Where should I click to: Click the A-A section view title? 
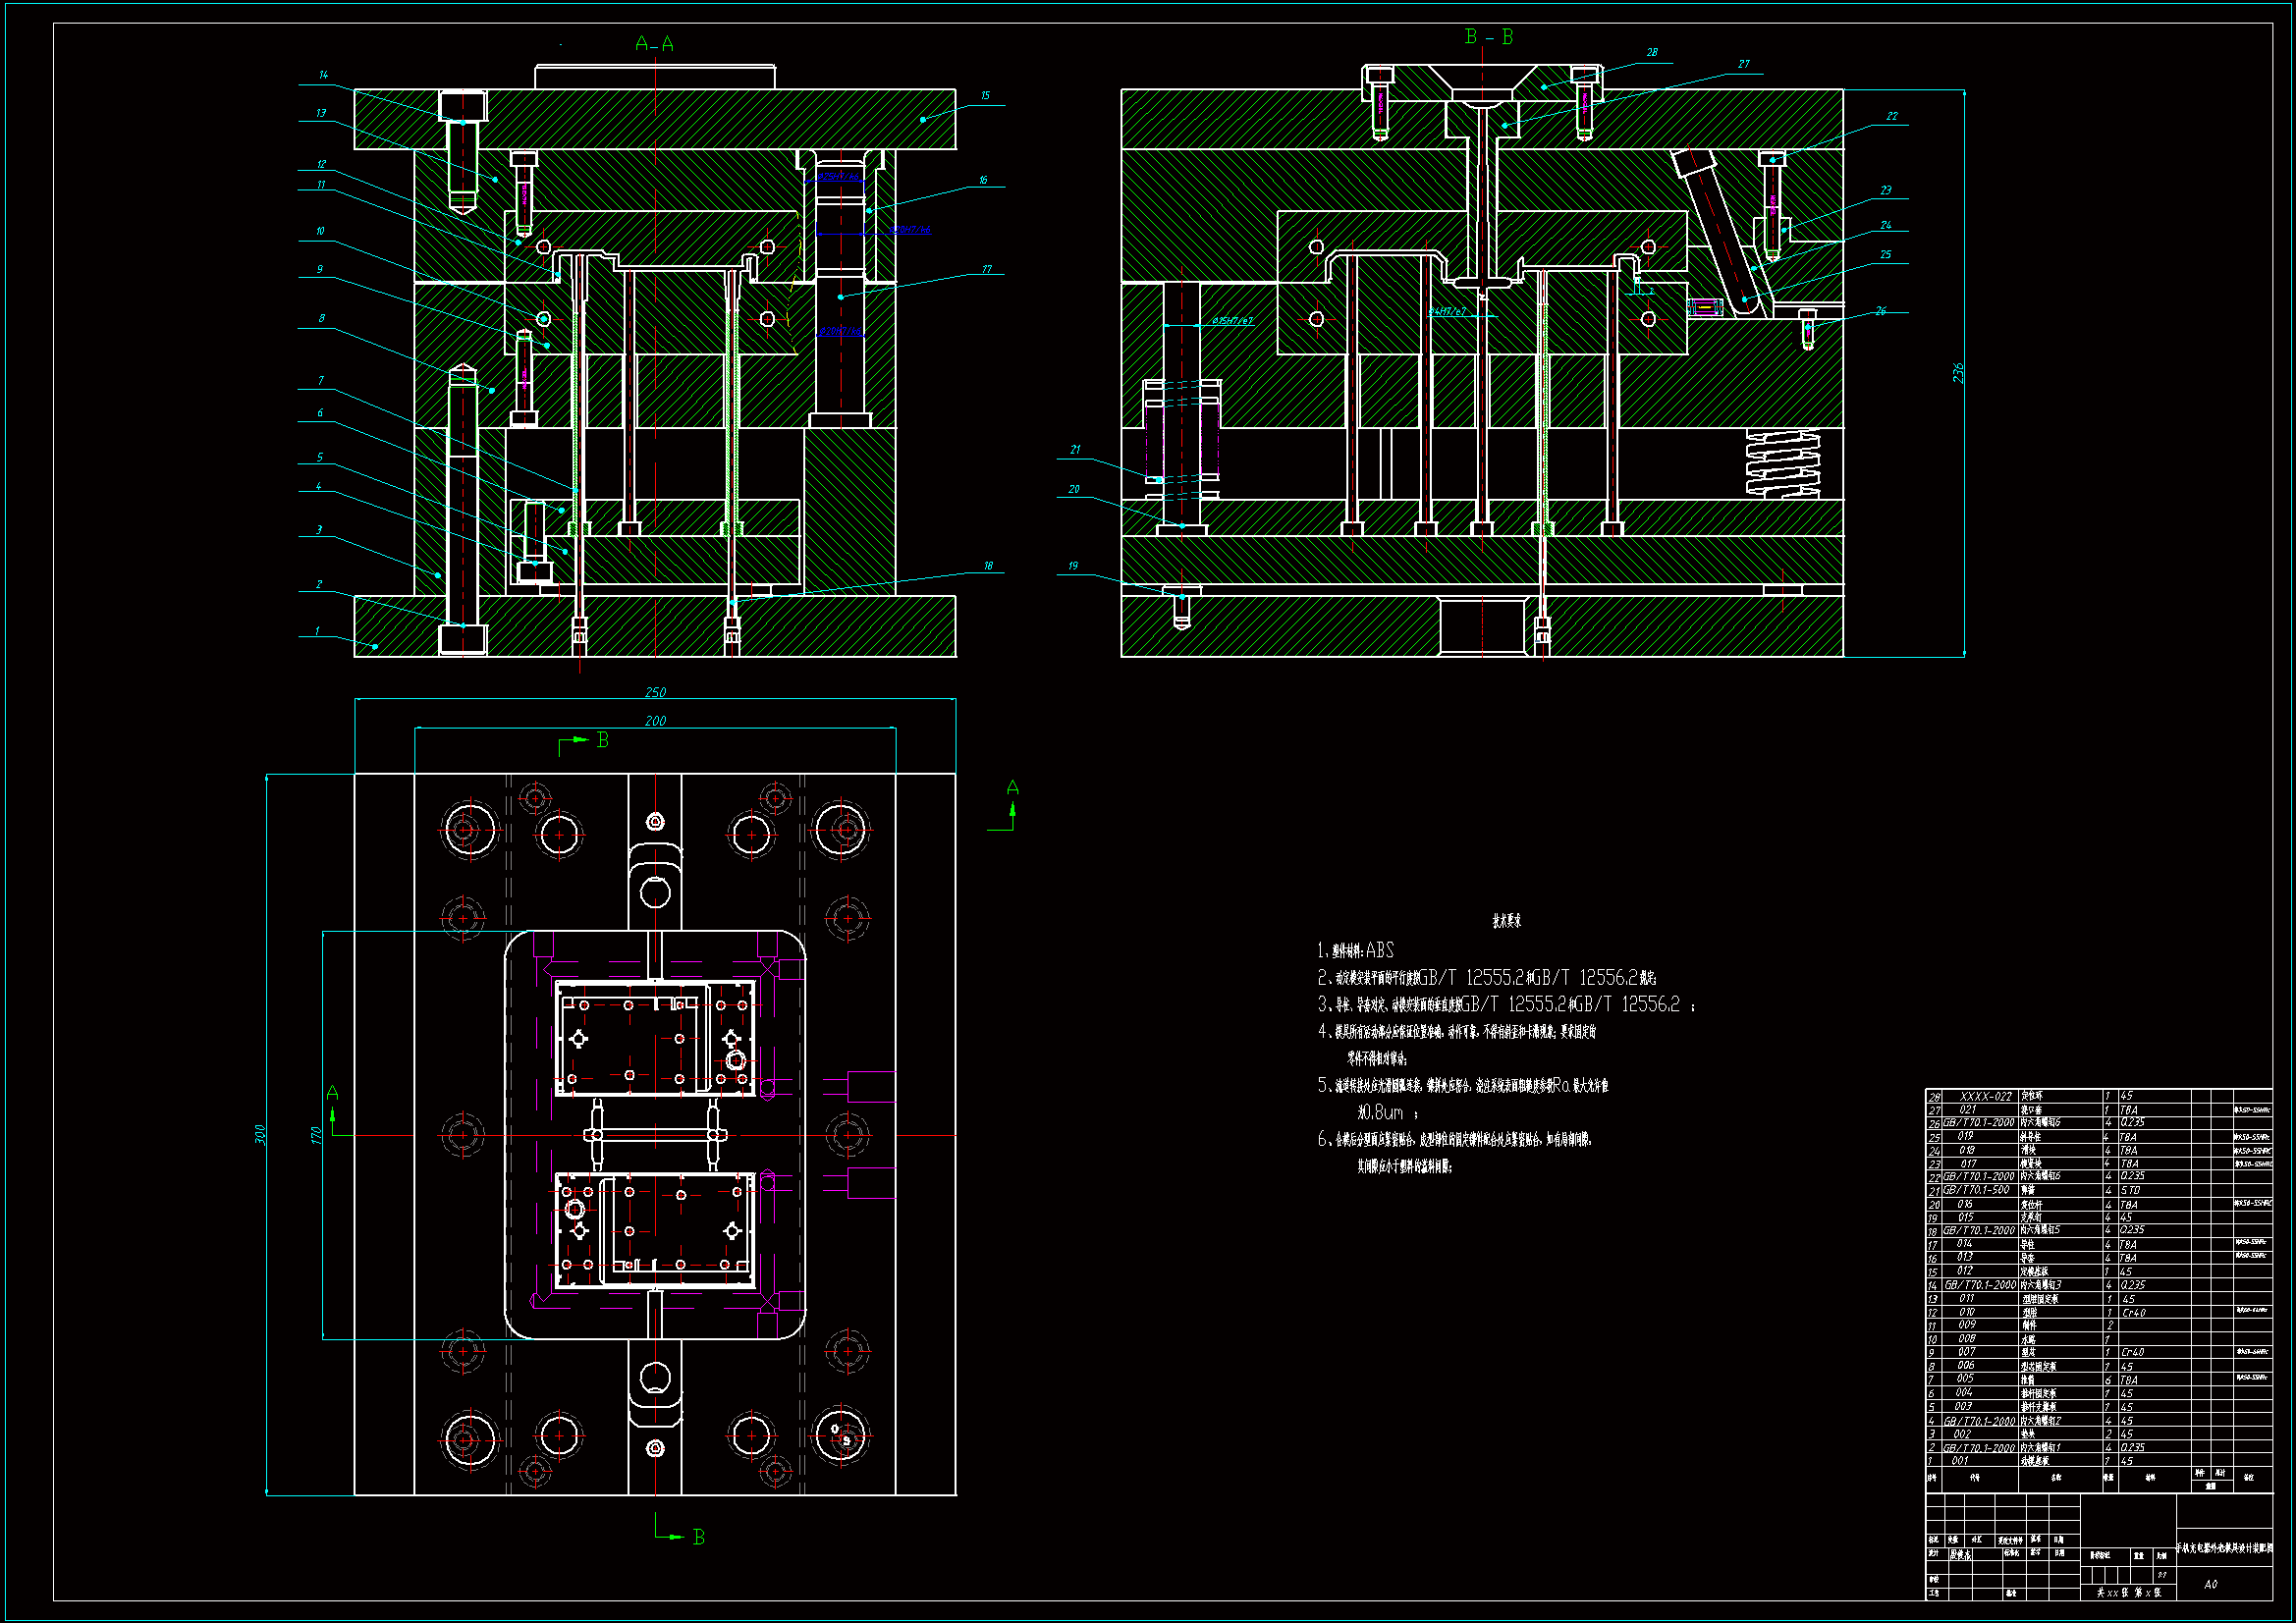[655, 44]
